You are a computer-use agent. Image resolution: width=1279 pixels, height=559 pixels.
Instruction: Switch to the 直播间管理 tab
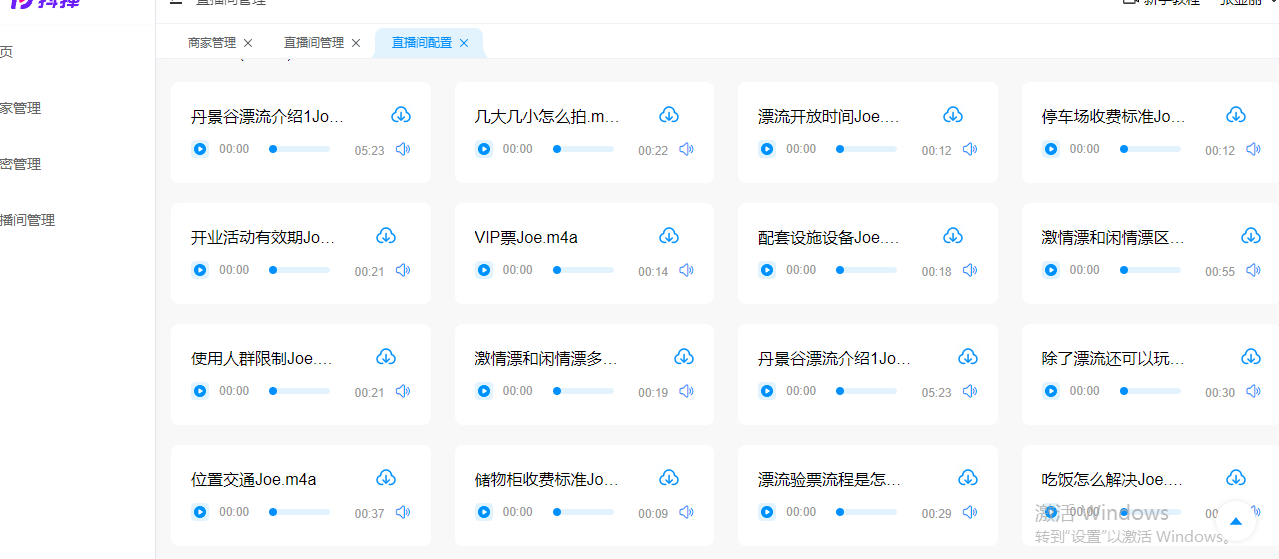pos(314,43)
